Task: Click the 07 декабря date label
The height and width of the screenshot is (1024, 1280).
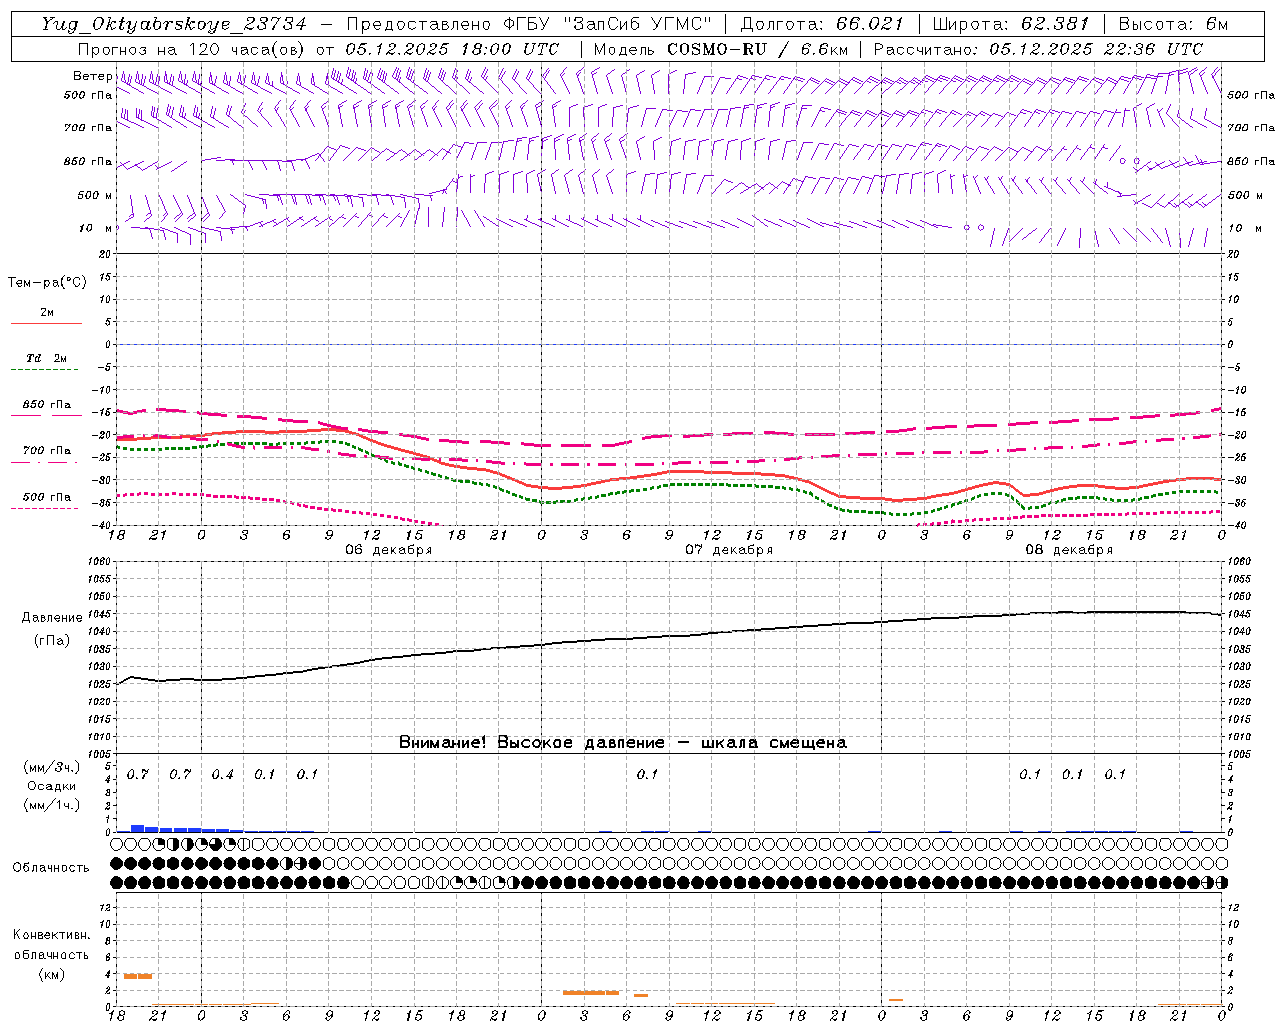Action: click(729, 550)
